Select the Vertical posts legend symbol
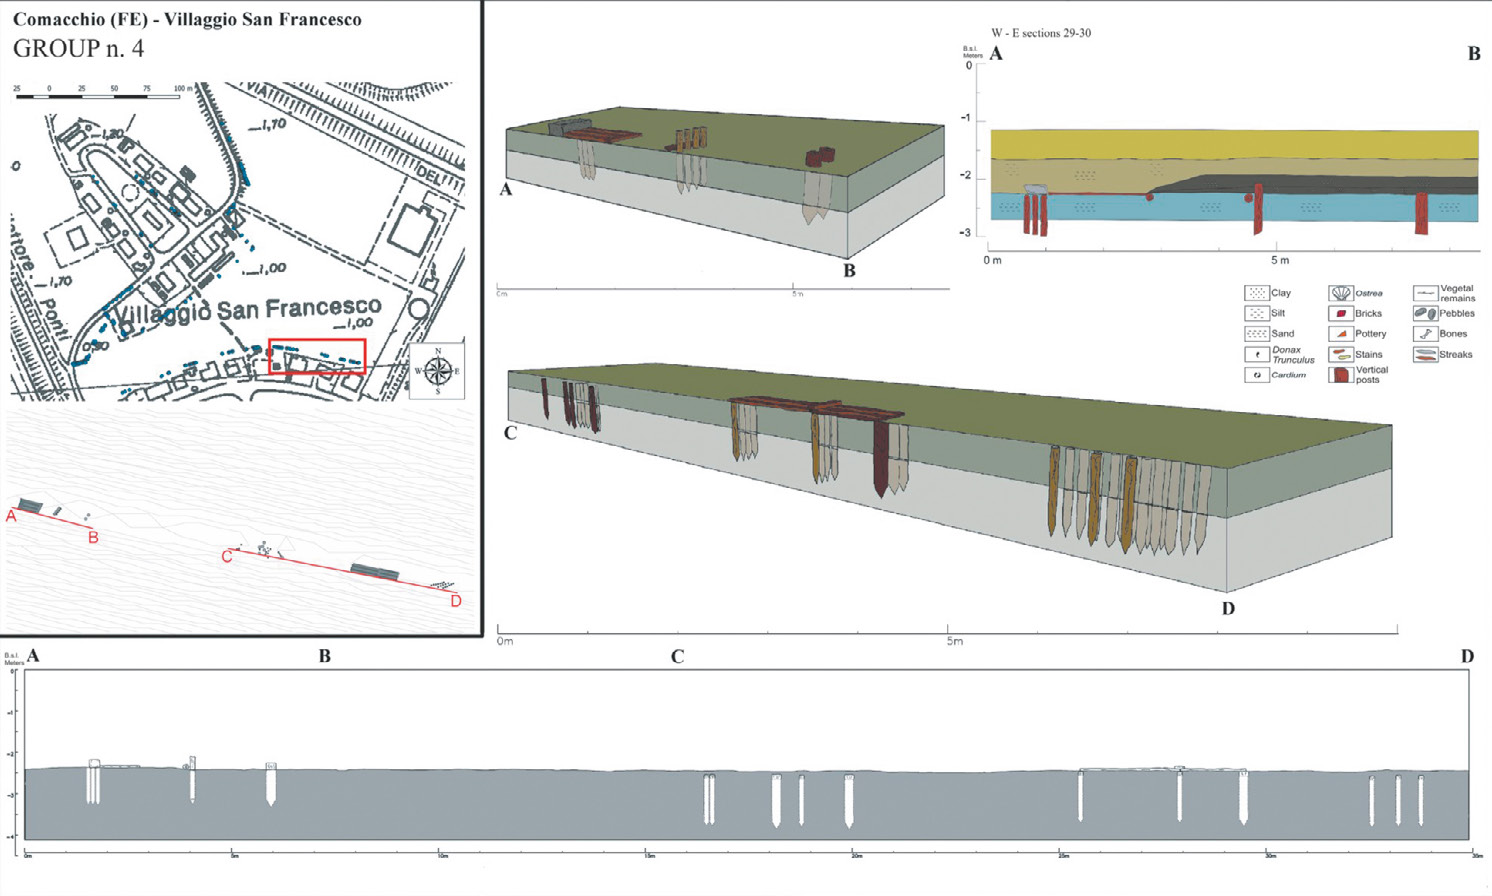The height and width of the screenshot is (896, 1492). (x=1340, y=375)
